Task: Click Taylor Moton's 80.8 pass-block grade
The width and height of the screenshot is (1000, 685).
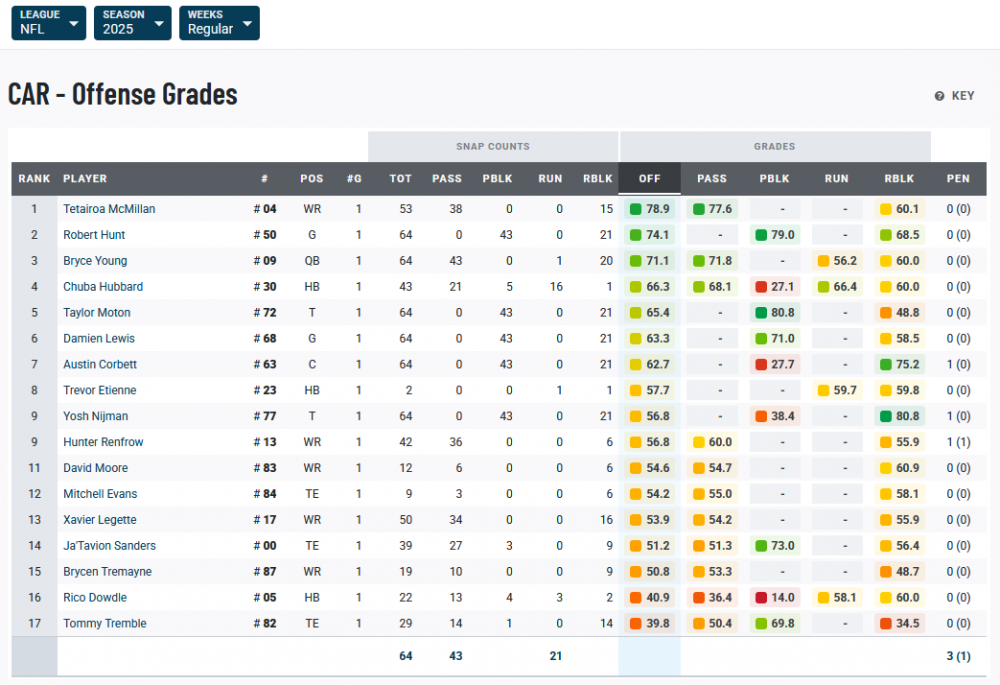Action: 774,313
